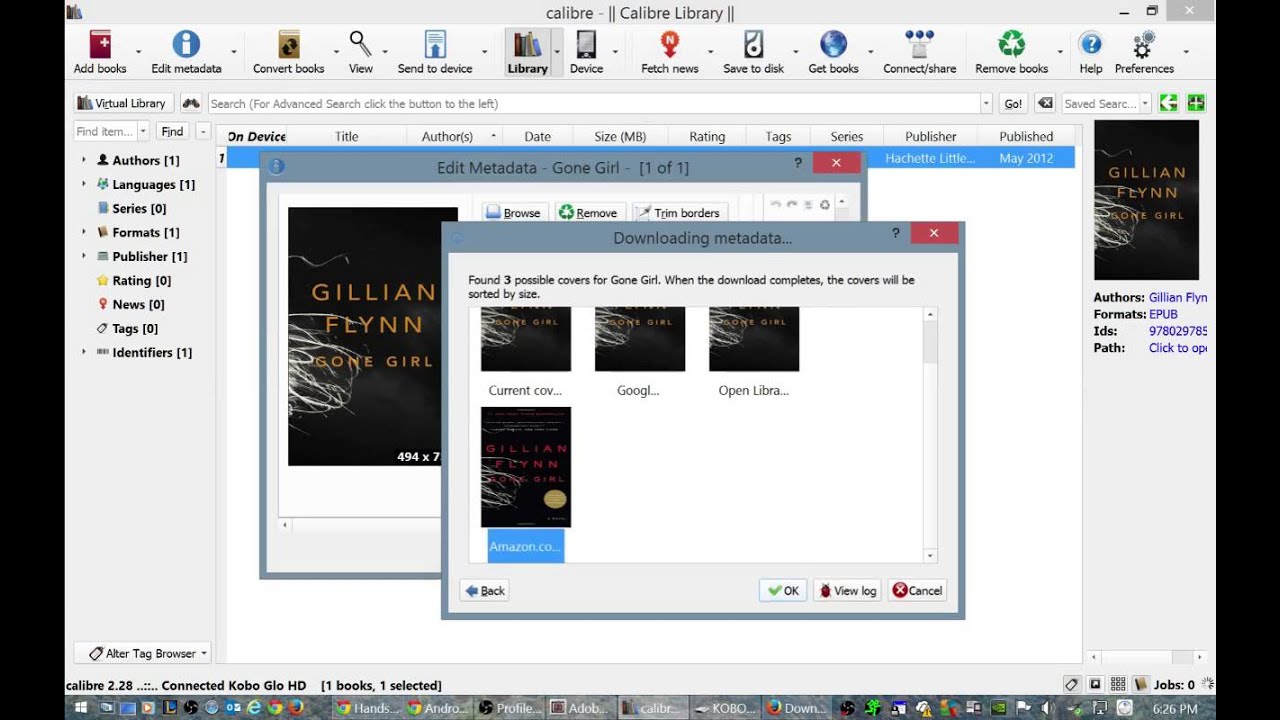Click the Jobs spinner icon in status bar
The image size is (1280, 720).
point(1207,685)
